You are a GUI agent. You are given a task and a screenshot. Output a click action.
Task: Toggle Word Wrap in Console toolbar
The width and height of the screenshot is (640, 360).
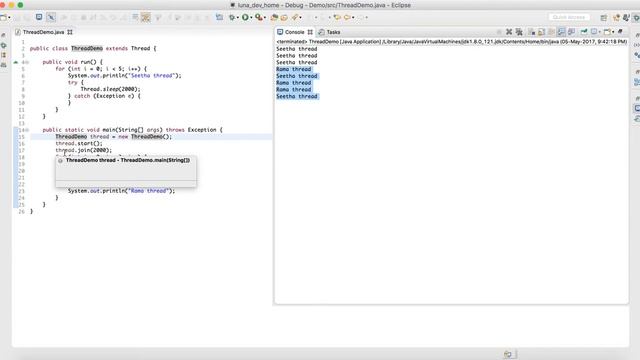pyautogui.click(x=551, y=32)
